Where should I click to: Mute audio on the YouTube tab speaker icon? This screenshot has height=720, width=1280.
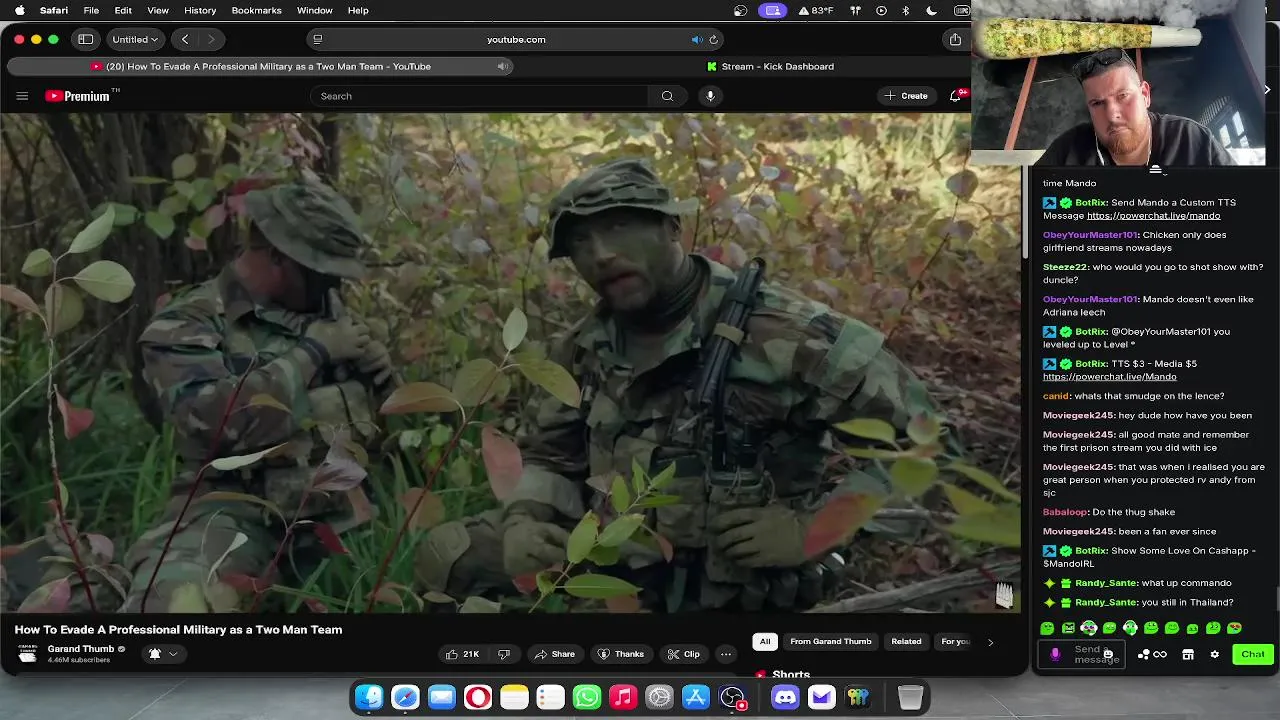503,66
